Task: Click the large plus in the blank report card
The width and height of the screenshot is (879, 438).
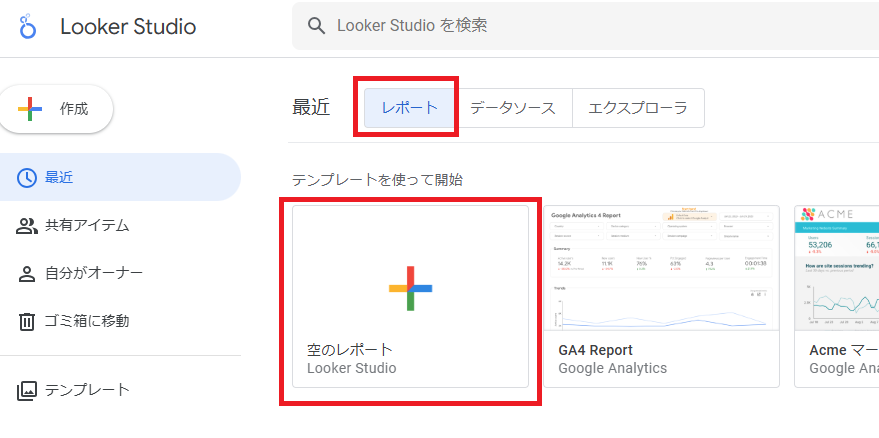Action: click(410, 288)
